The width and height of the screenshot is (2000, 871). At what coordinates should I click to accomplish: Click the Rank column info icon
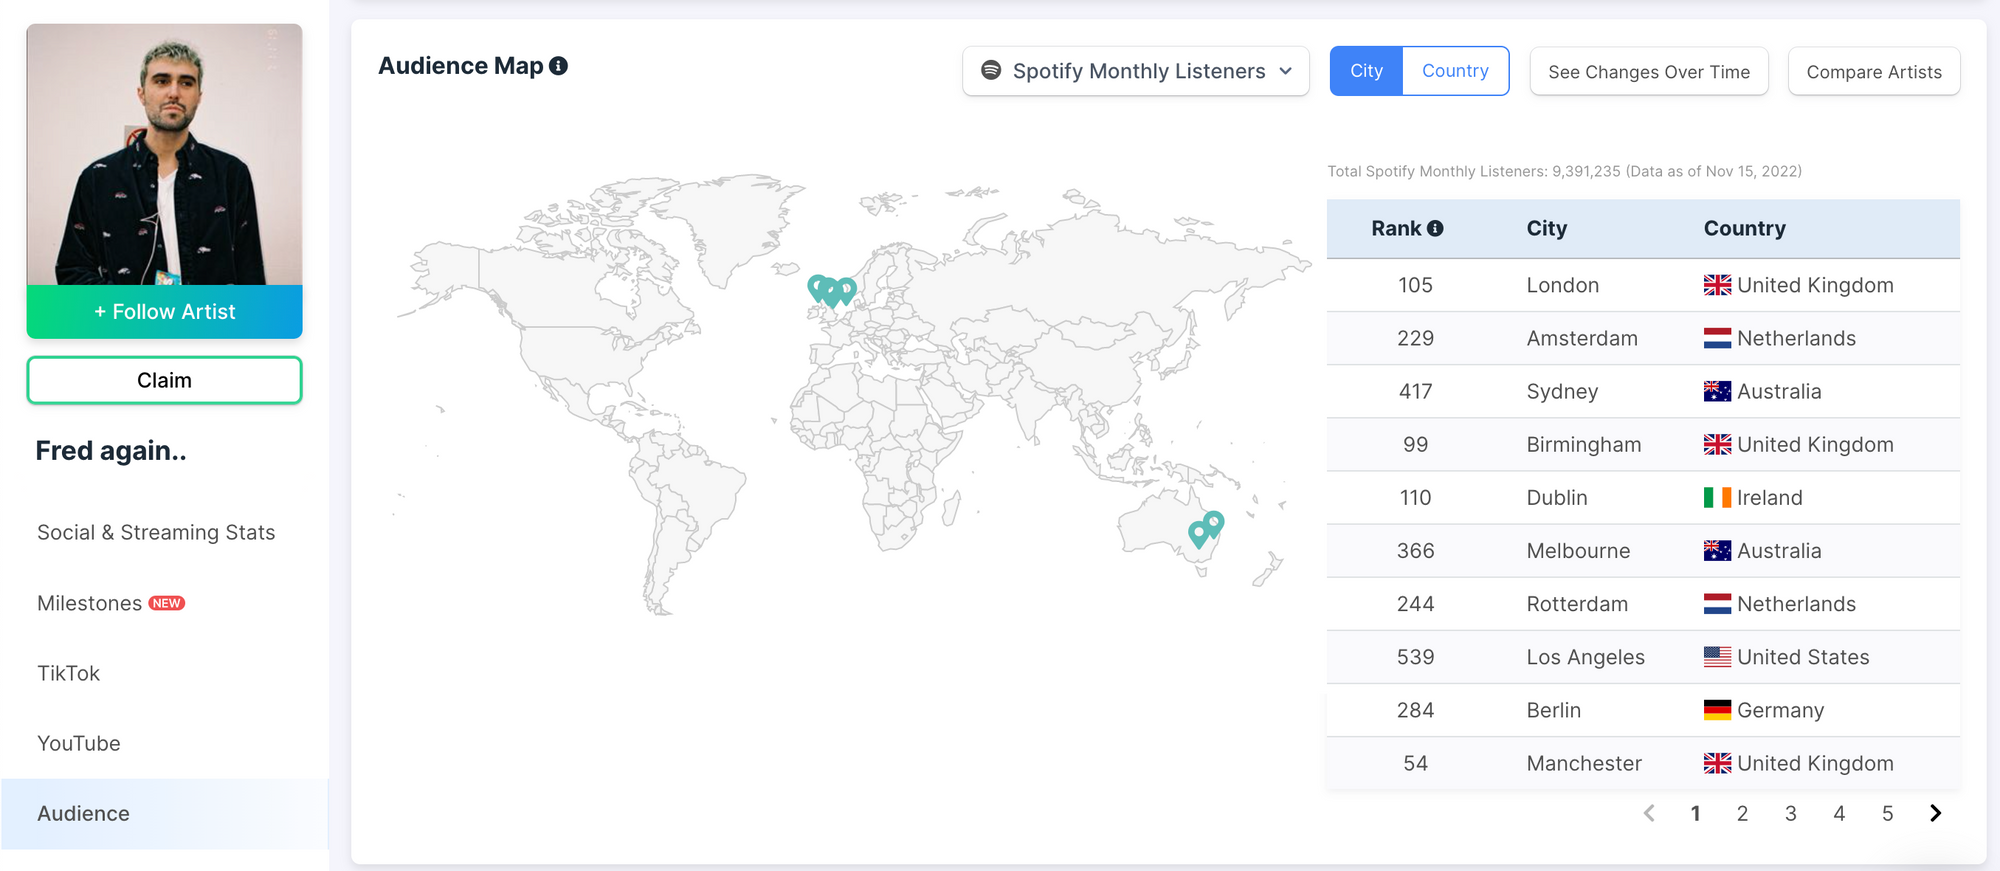click(1435, 229)
